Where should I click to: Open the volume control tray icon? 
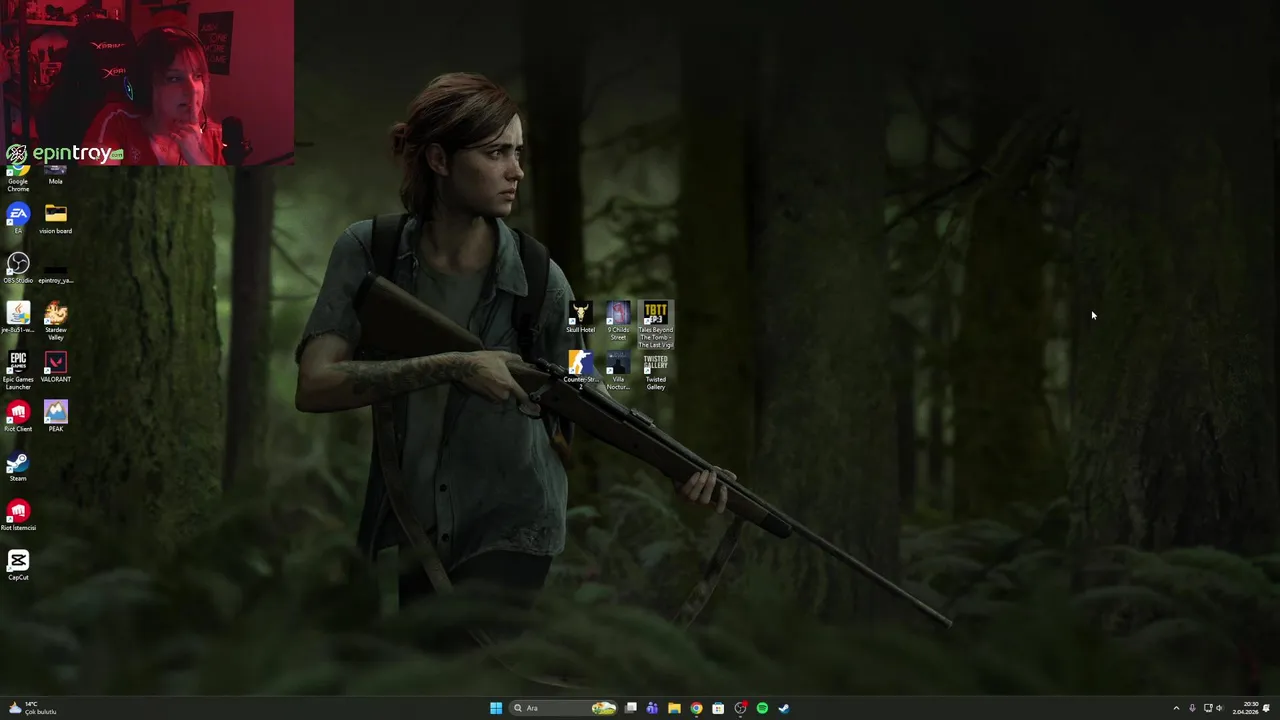pyautogui.click(x=1220, y=708)
